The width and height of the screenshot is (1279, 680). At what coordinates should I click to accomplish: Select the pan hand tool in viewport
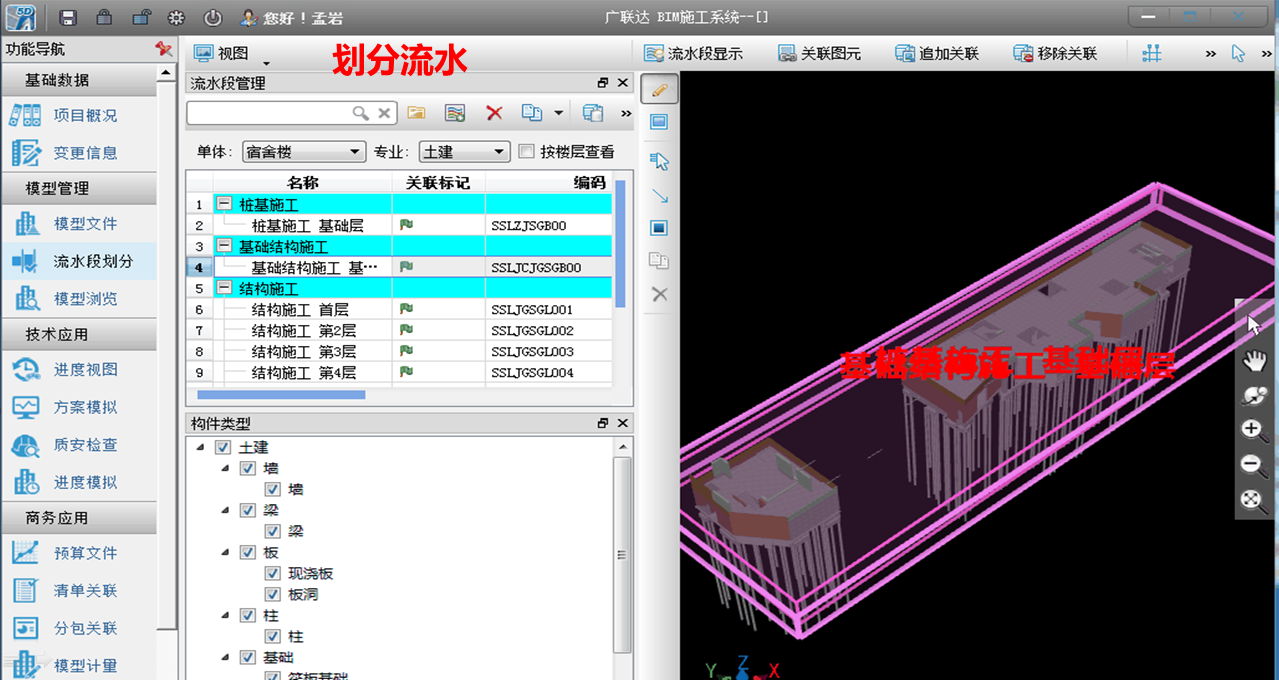point(1254,361)
